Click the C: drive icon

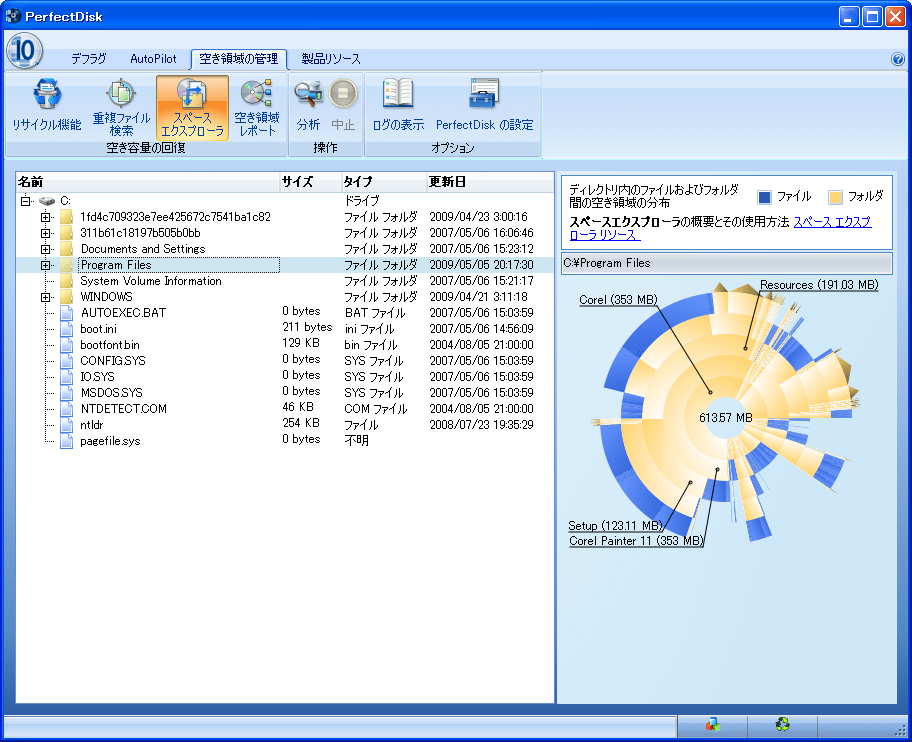pyautogui.click(x=47, y=201)
